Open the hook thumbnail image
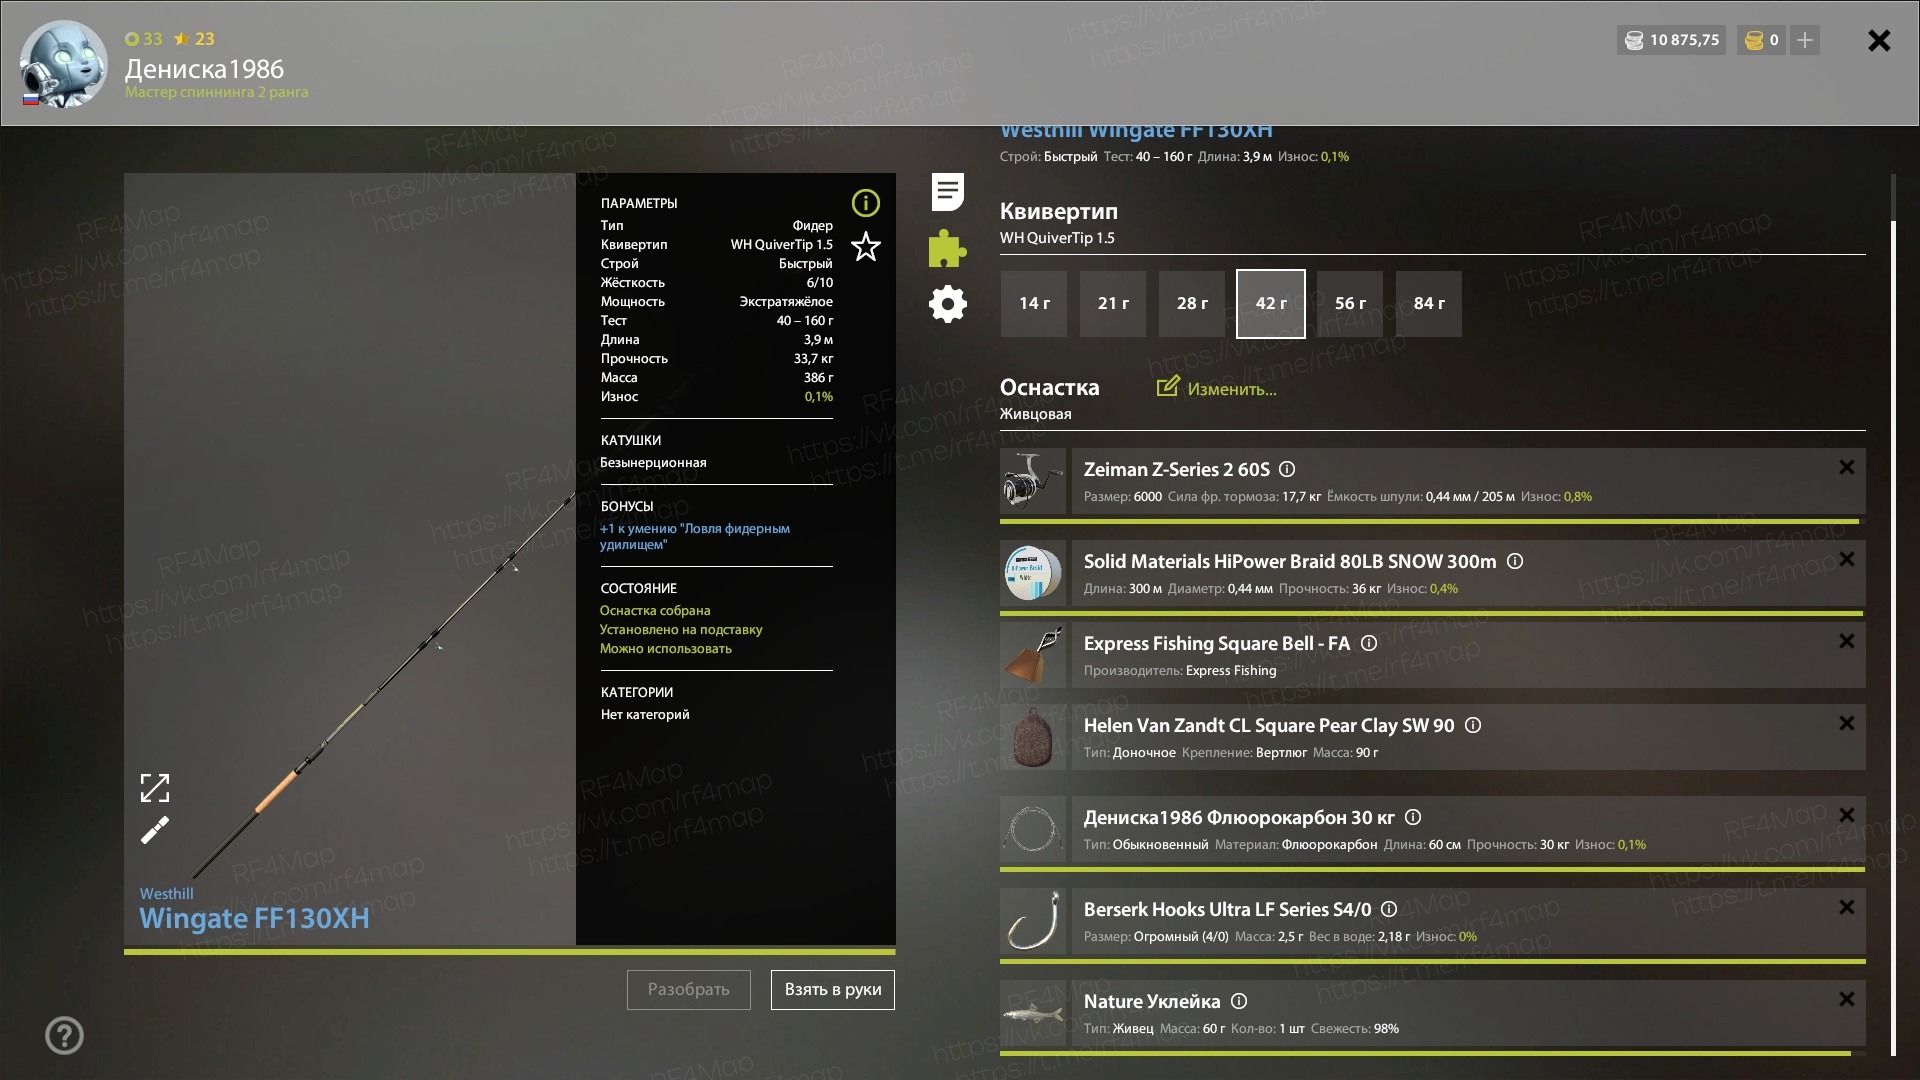This screenshot has height=1080, width=1920. [1033, 921]
